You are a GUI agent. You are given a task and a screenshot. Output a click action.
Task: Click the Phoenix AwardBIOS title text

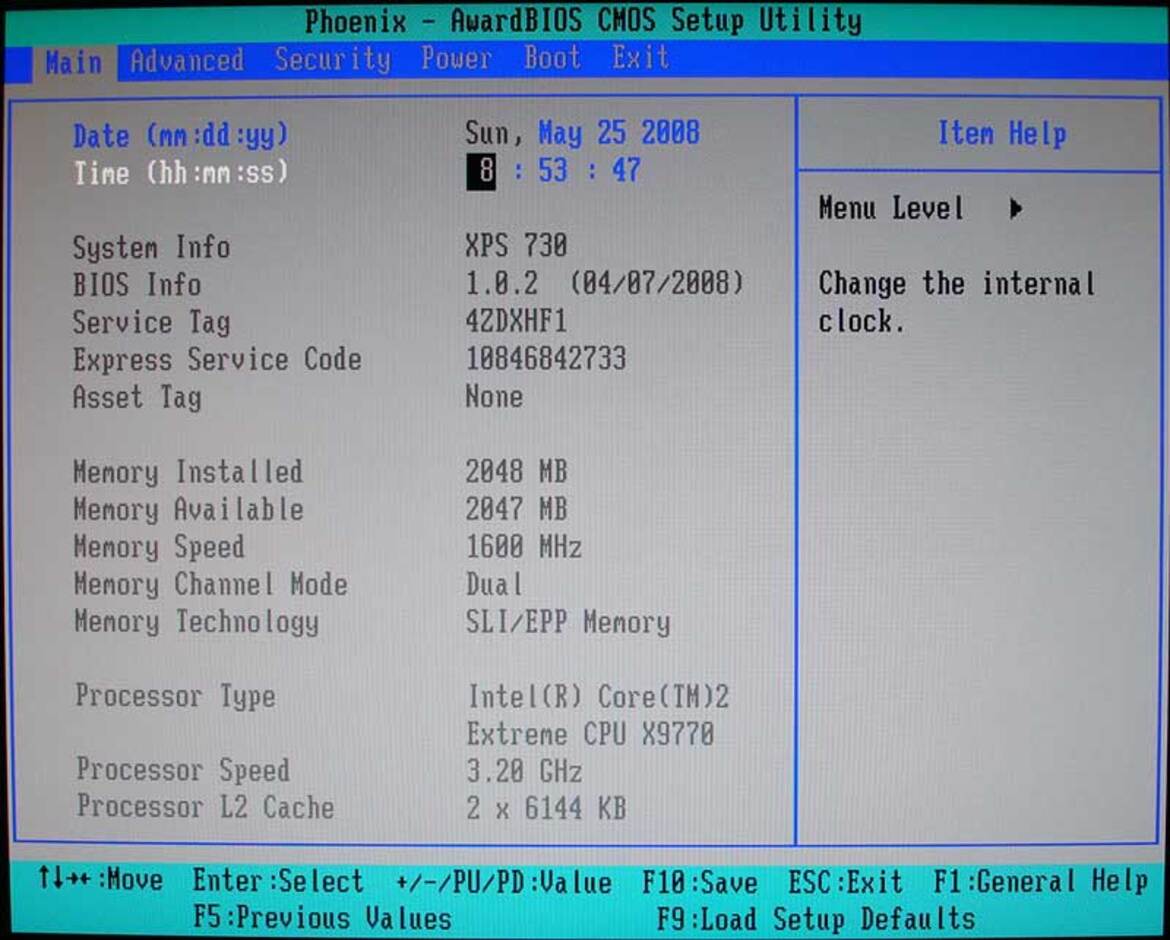pos(584,21)
